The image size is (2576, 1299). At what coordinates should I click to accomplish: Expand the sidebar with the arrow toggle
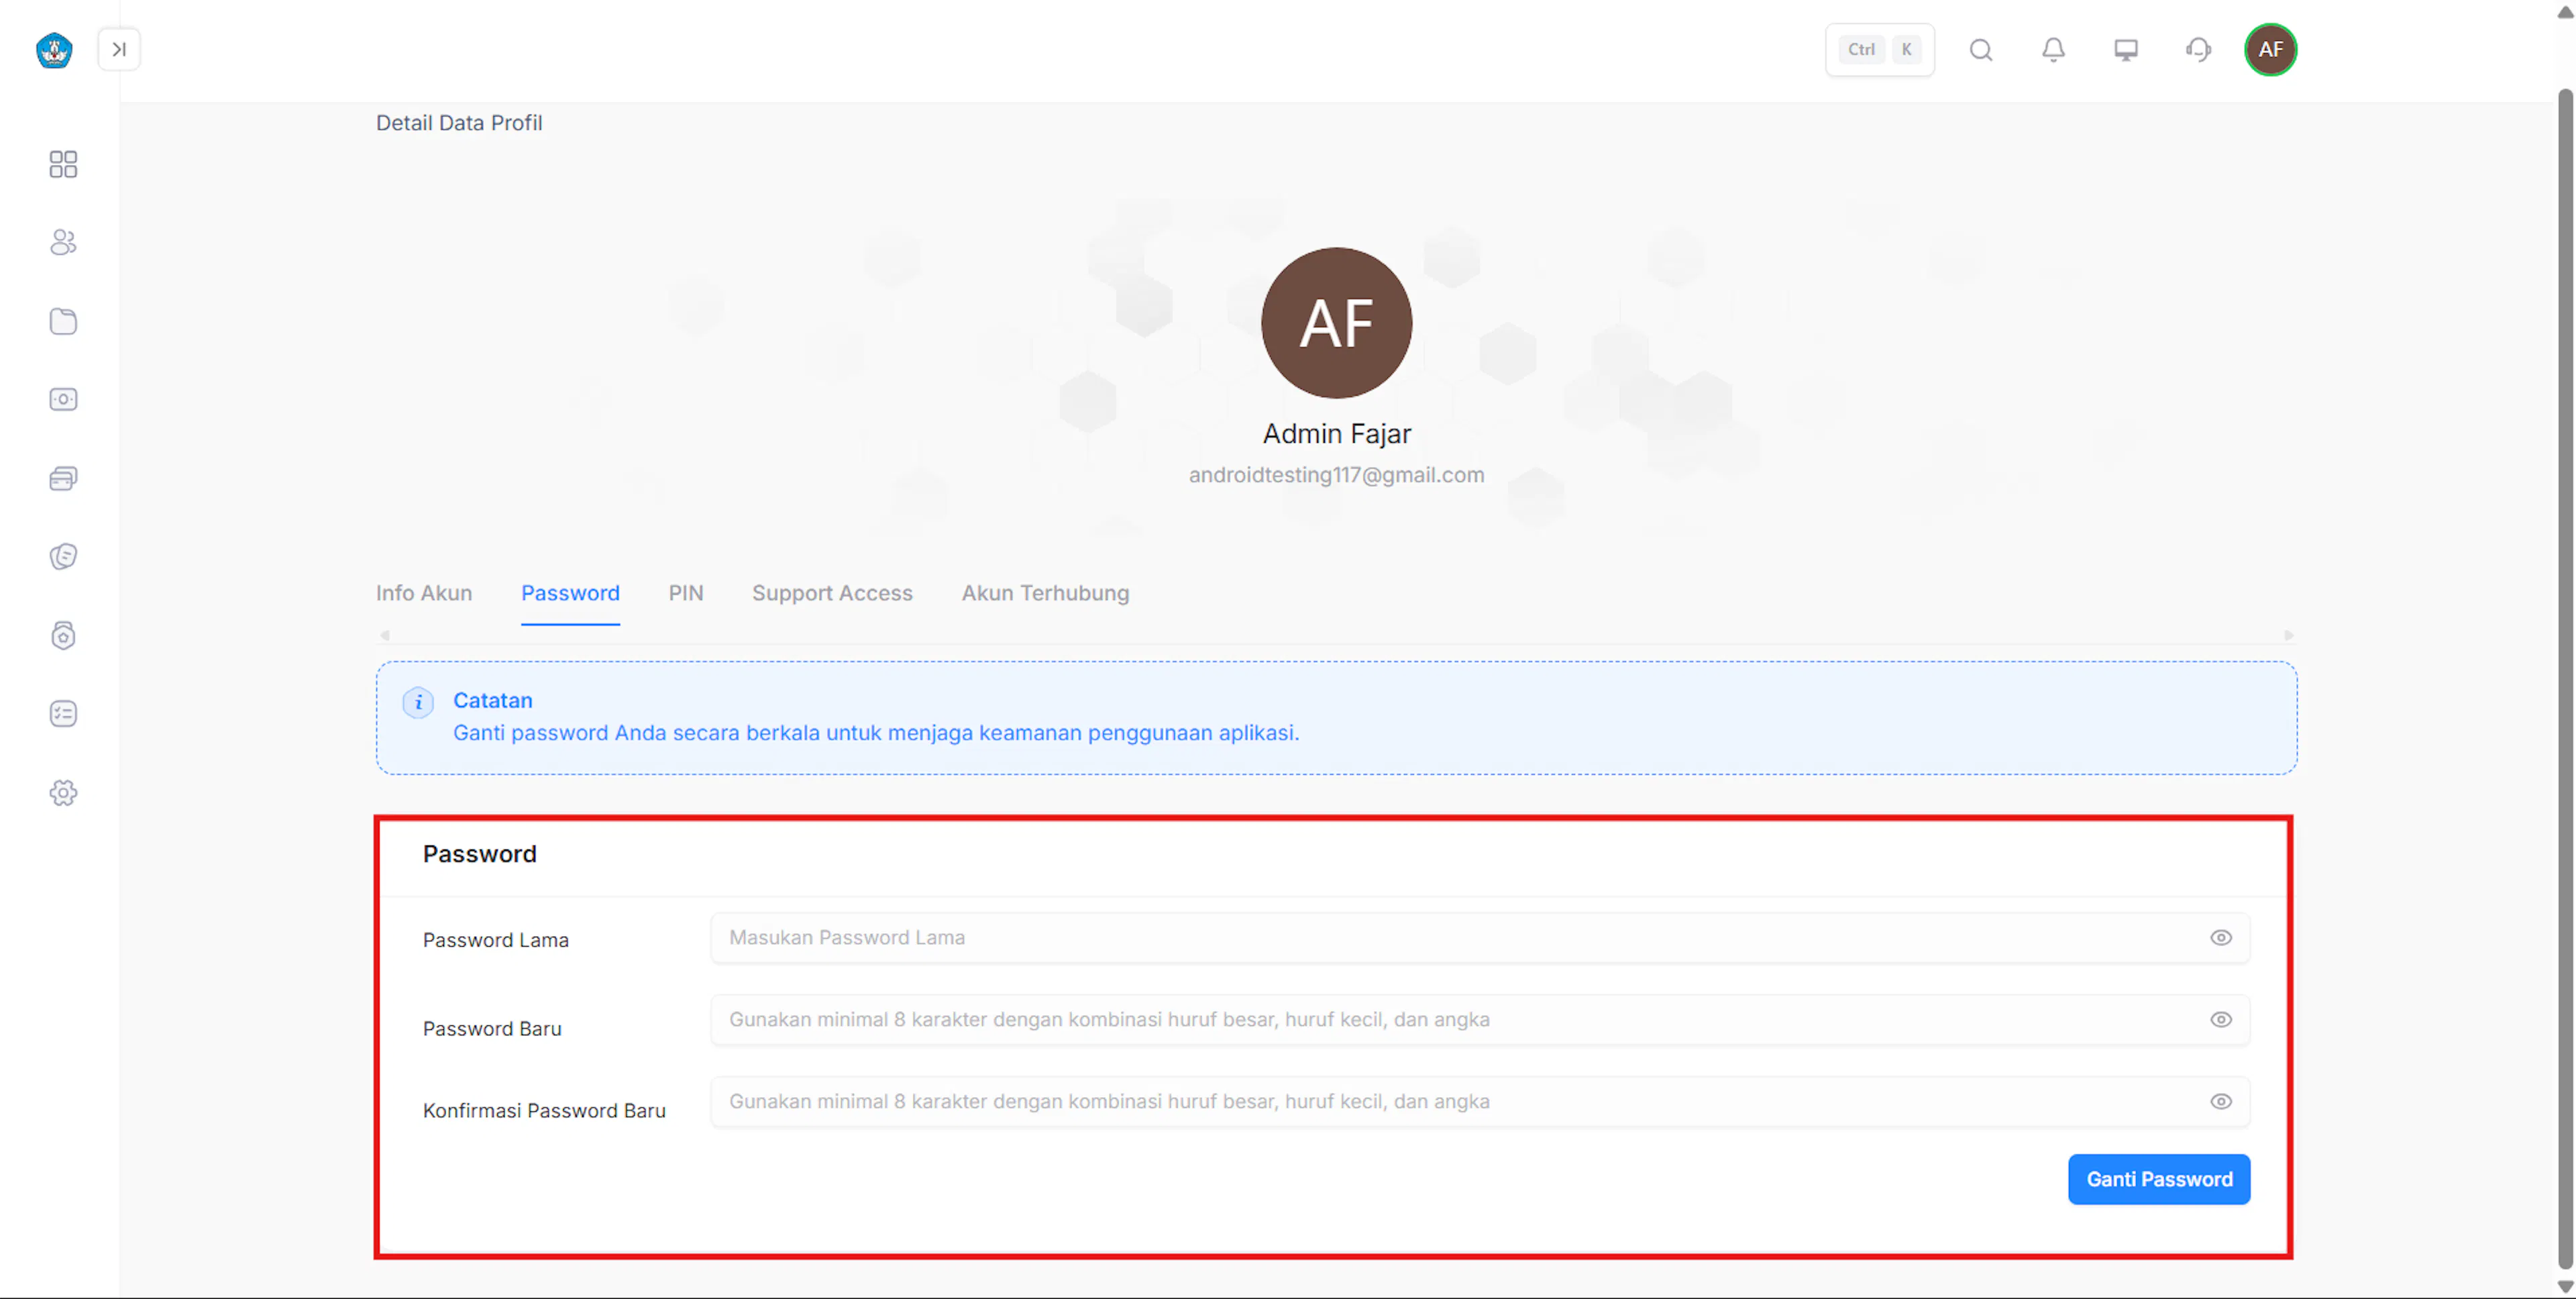[x=119, y=49]
